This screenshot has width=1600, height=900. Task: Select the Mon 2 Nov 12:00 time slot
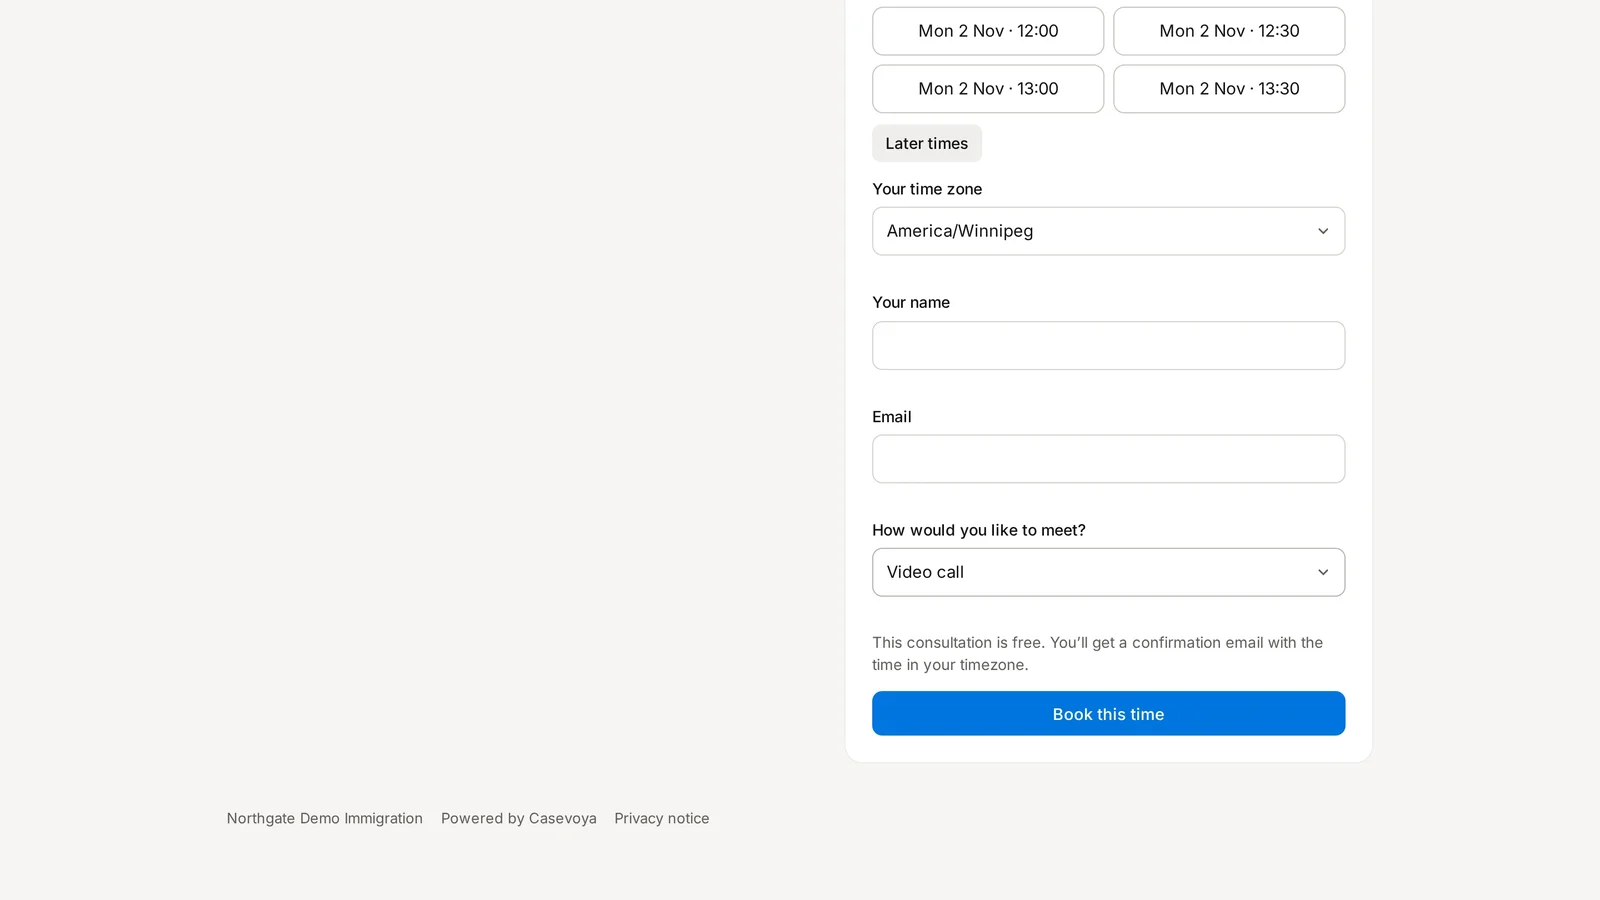coord(988,31)
